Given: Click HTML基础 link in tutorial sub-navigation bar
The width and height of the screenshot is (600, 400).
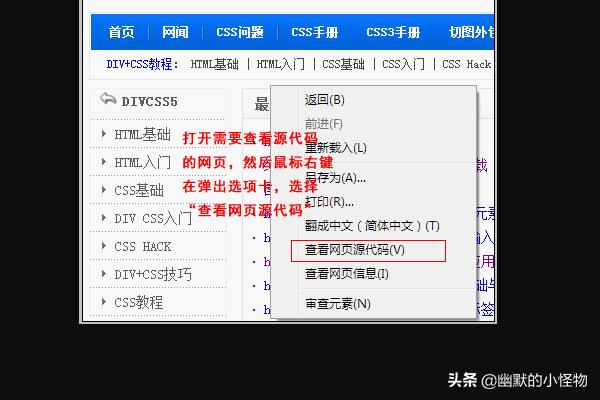Looking at the screenshot, I should pos(215,64).
